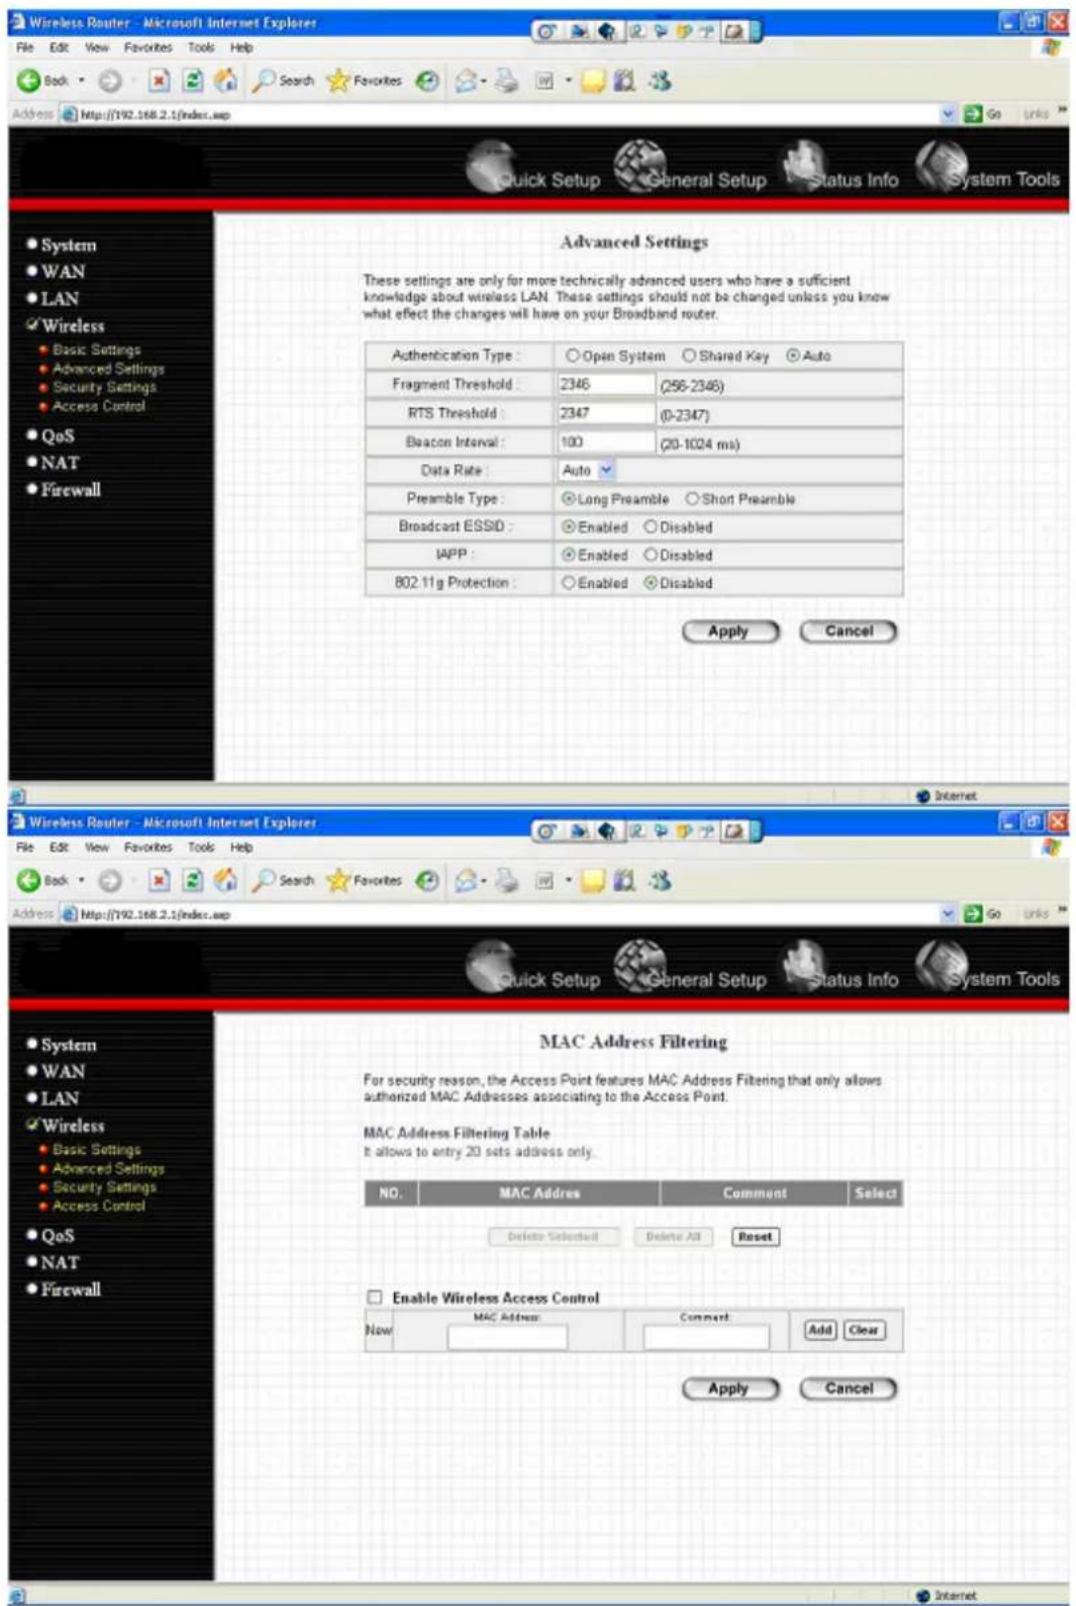Open Favorites star in Advanced Settings window toolbar
Image resolution: width=1076 pixels, height=1606 pixels.
365,81
